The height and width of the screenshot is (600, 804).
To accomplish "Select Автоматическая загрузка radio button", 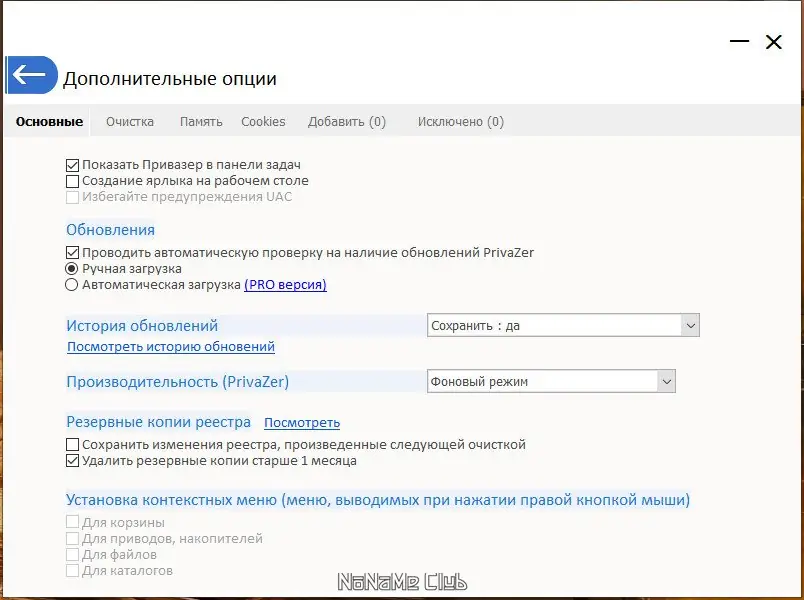I will 72,285.
